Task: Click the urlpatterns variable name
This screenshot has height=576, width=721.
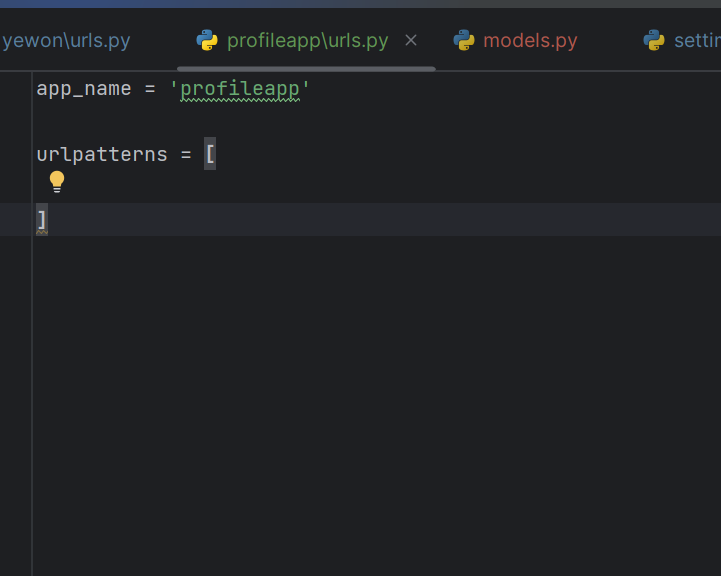Action: 102,154
